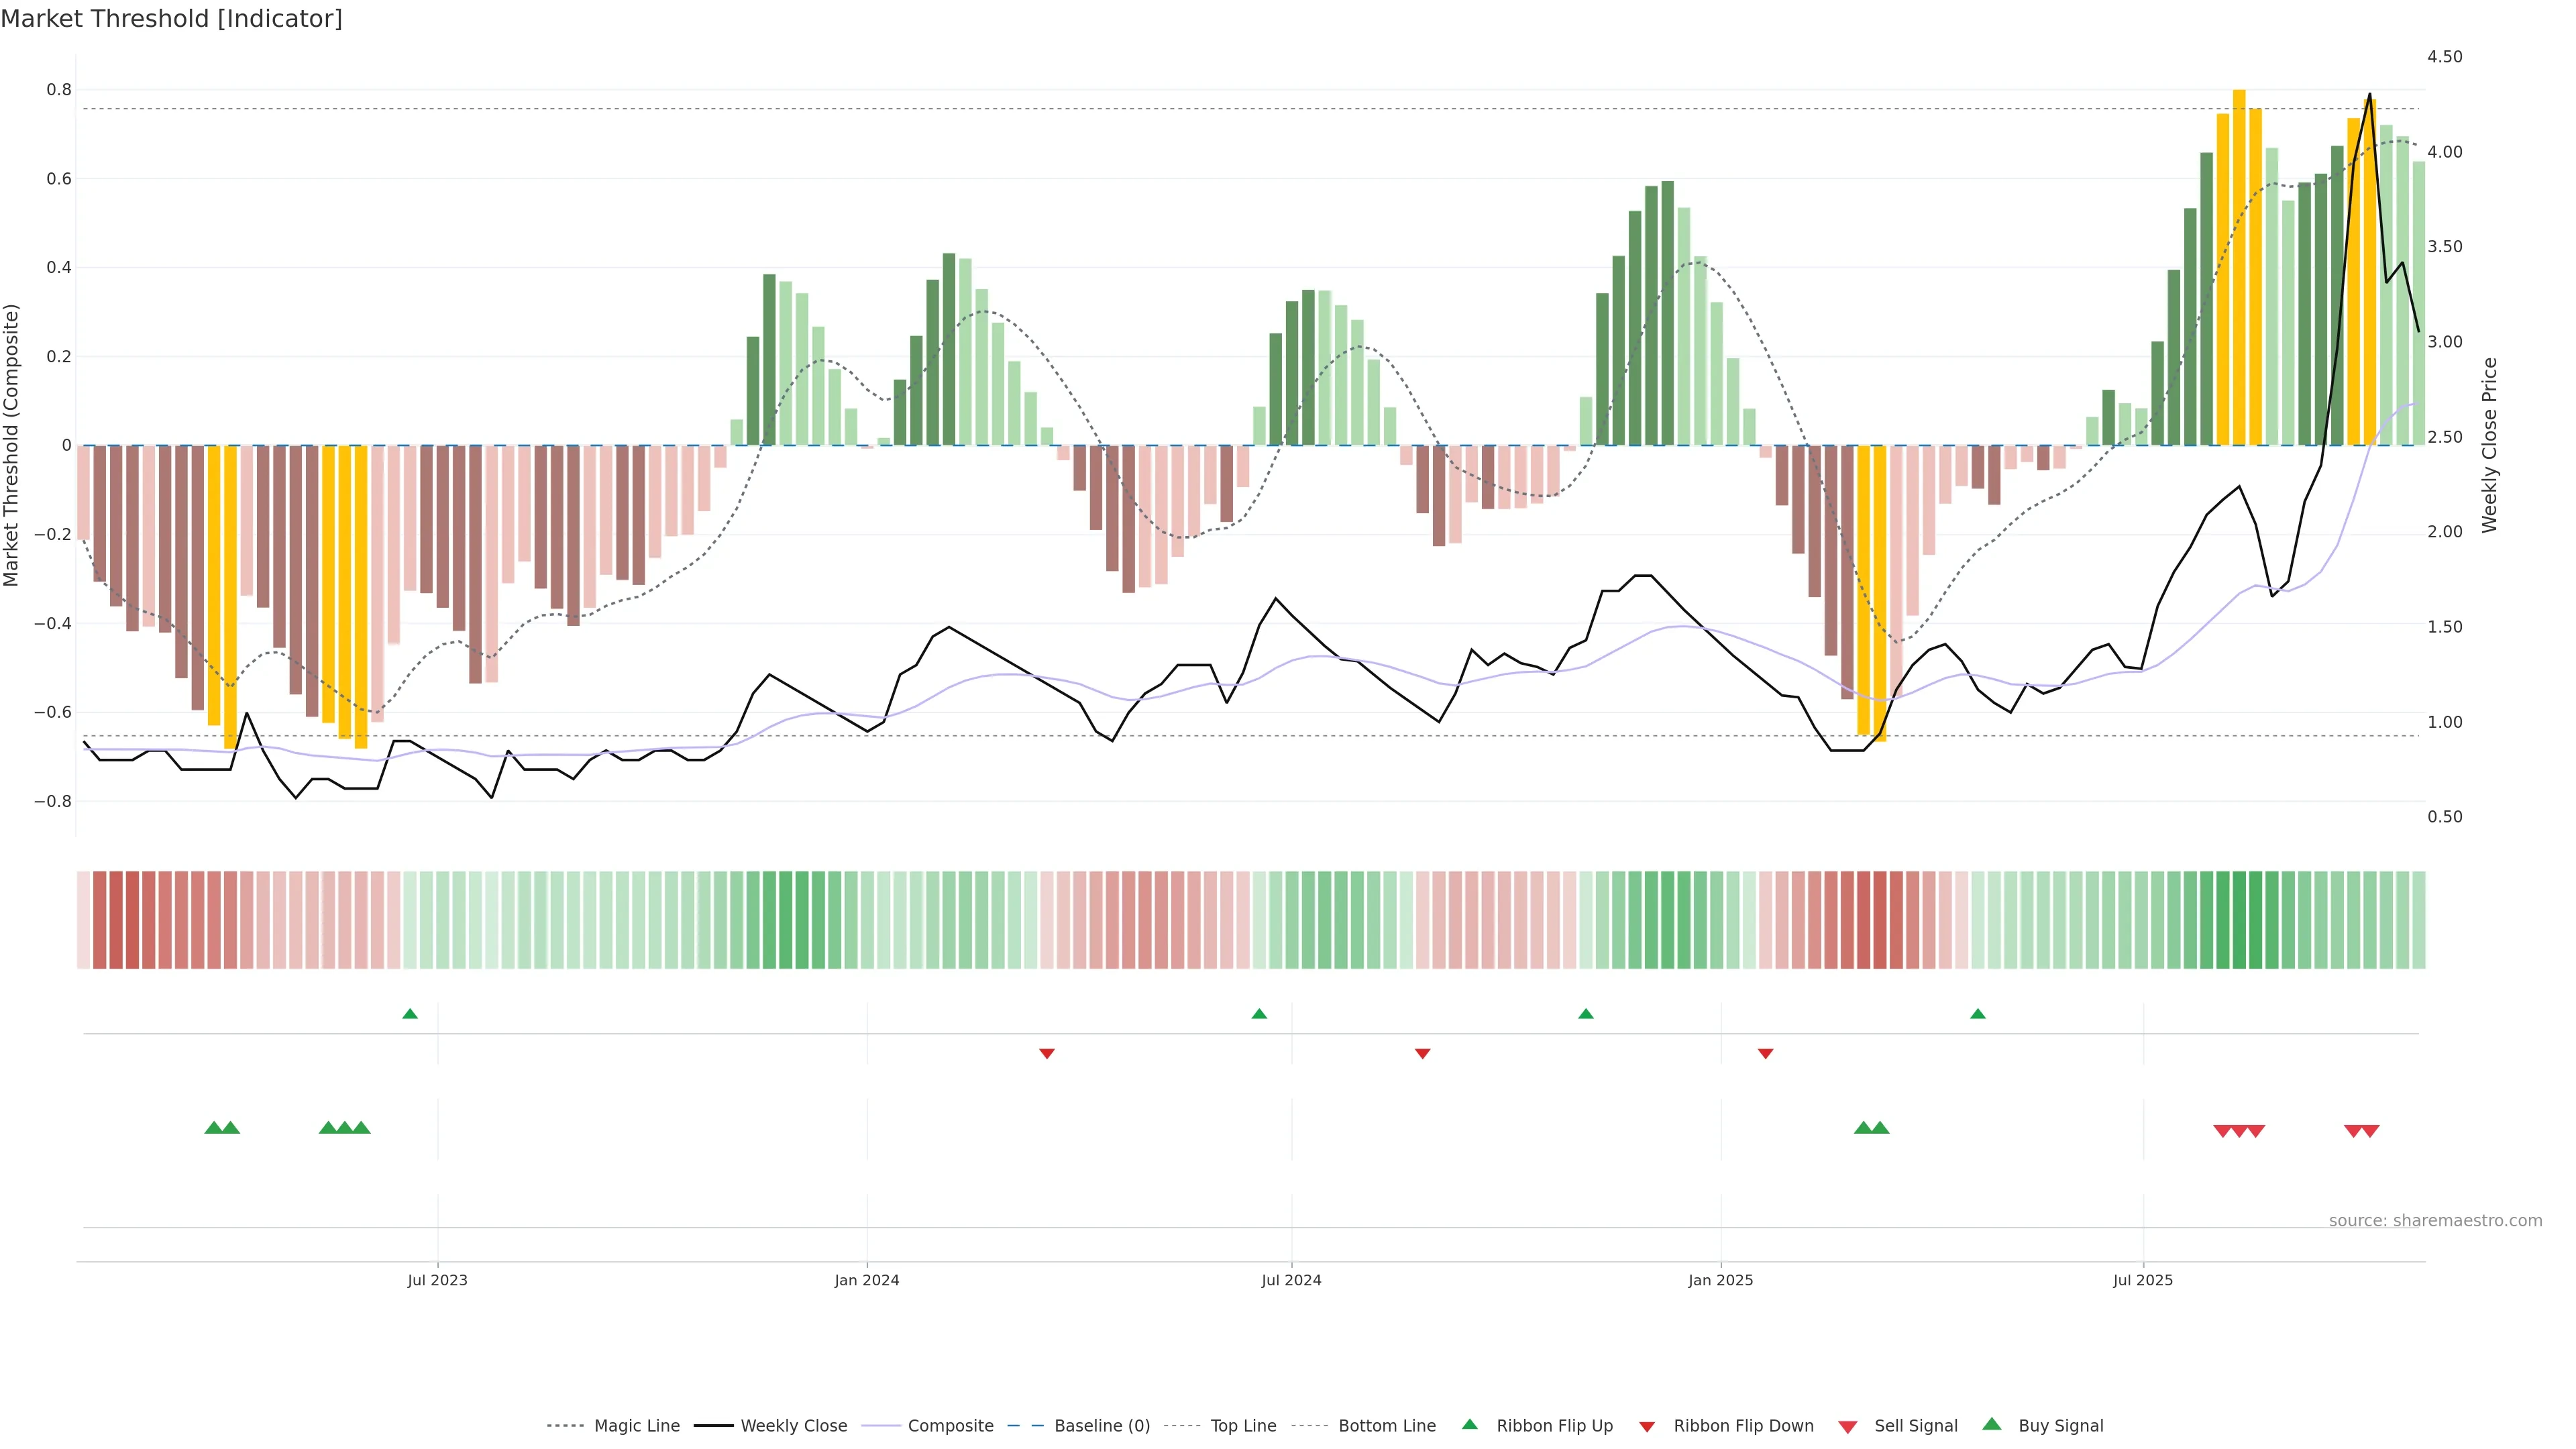
Task: Click the source: sharemaestro.com text
Action: coord(2435,1220)
